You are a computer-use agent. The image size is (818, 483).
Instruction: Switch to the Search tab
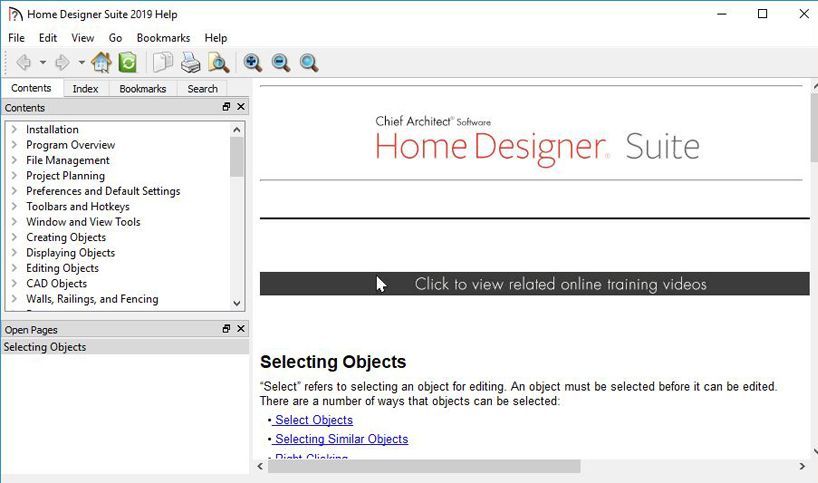[202, 89]
